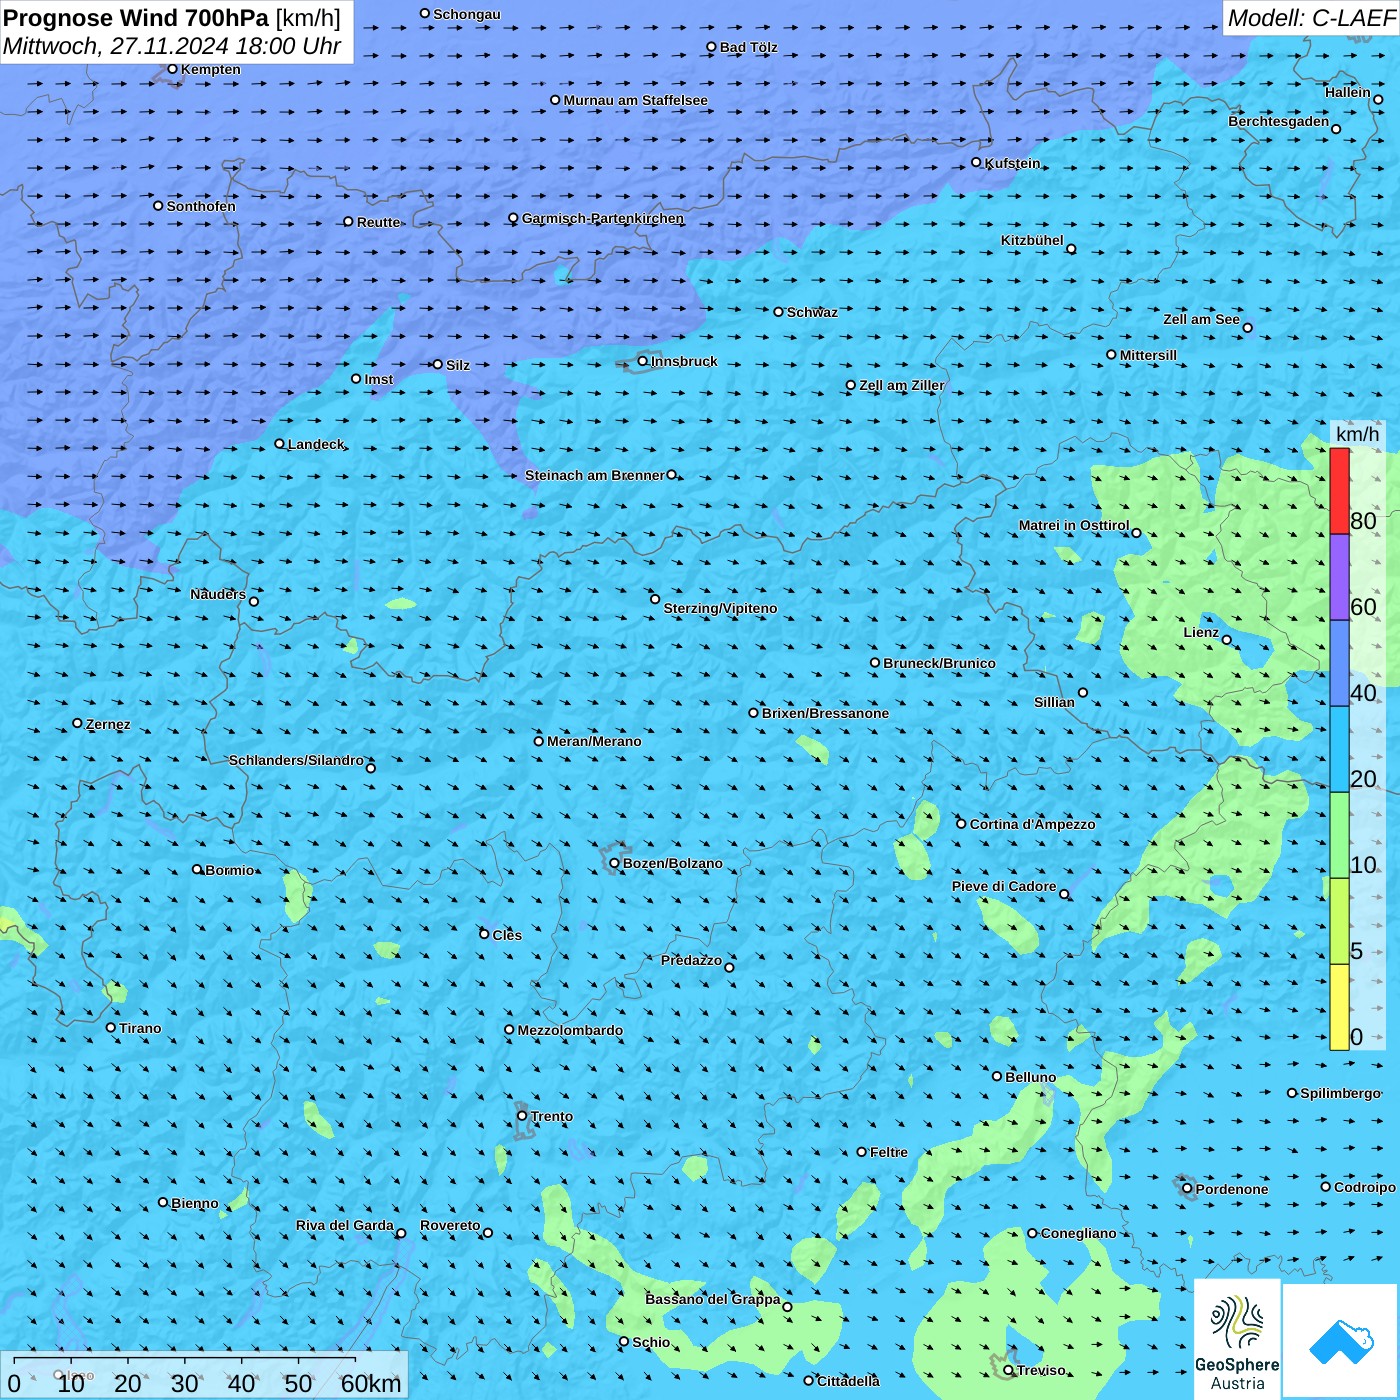Click the 'Riva del Garda' label
The height and width of the screenshot is (1400, 1400).
tap(345, 1225)
